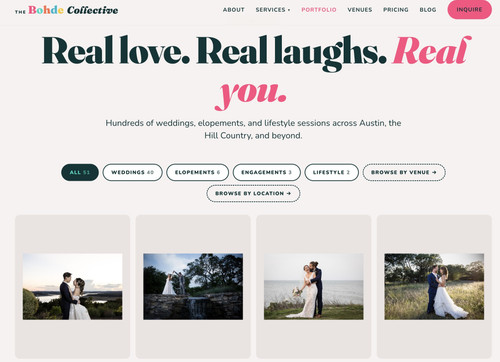This screenshot has width=500, height=362.
Task: Filter portfolio by Engagements 3
Action: click(266, 172)
